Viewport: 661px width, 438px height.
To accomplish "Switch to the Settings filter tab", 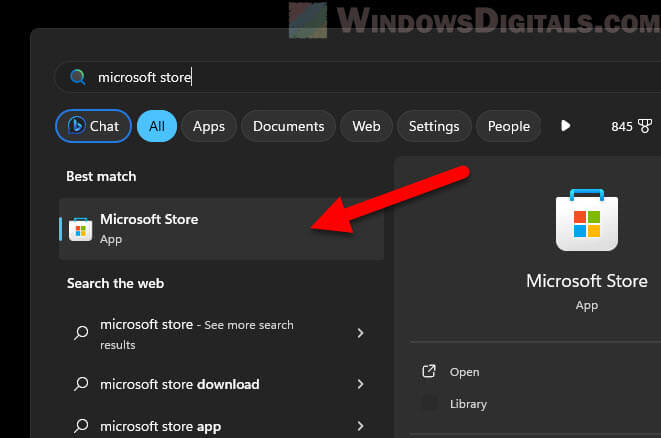I will point(434,126).
